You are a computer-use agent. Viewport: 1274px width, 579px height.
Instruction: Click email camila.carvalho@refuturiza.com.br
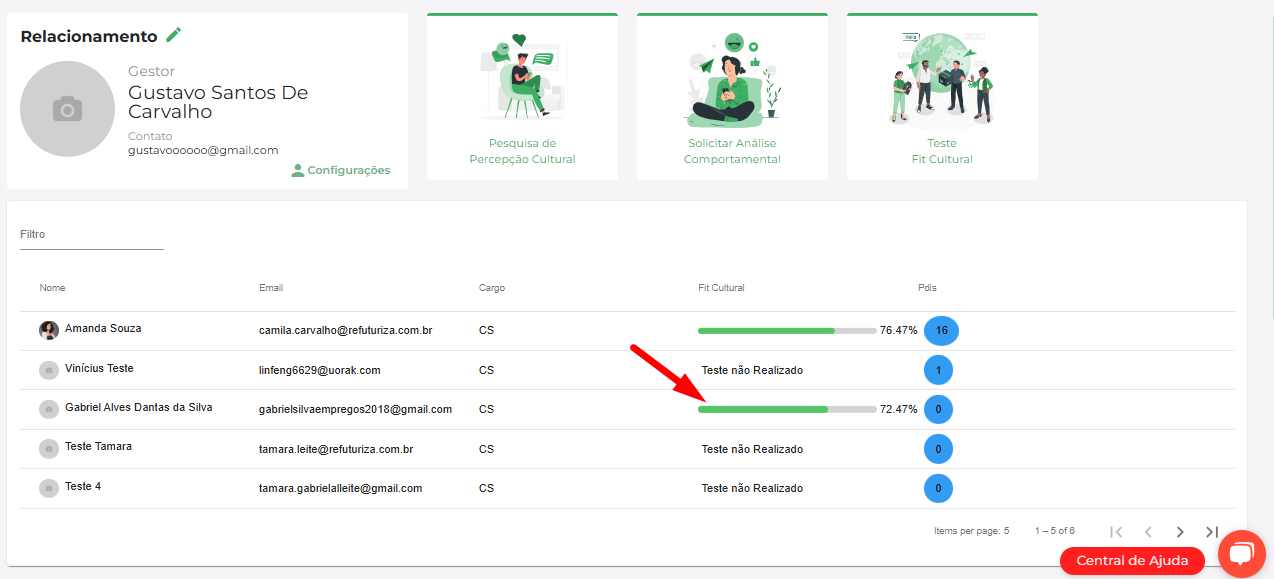point(346,330)
